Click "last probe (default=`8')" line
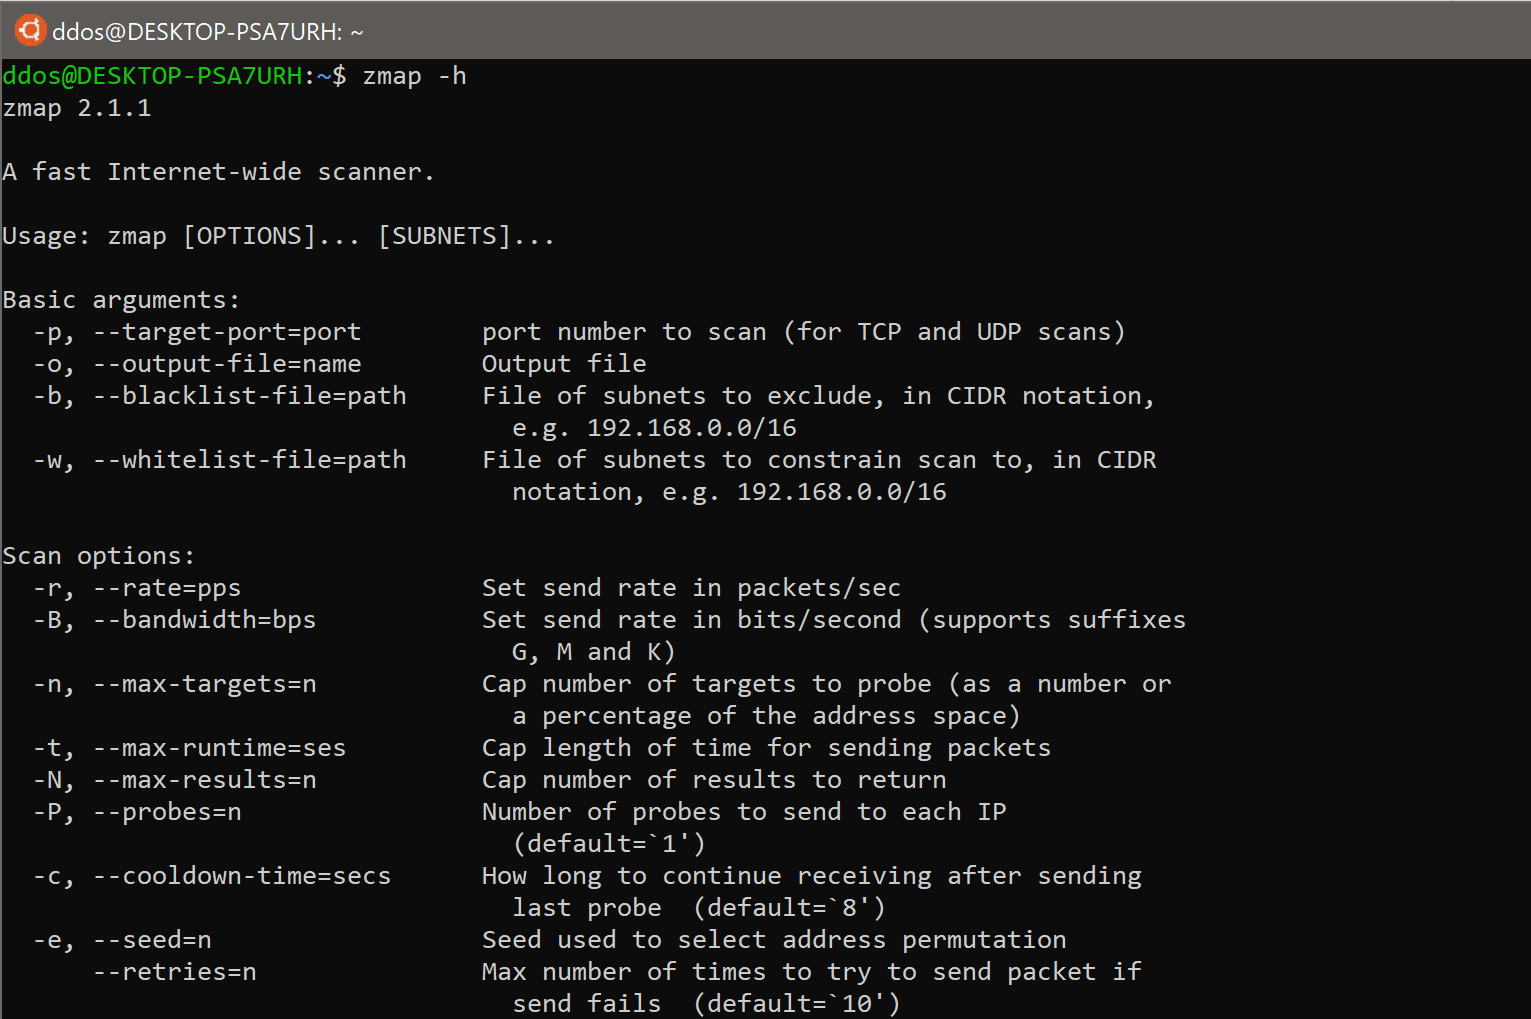 coord(699,908)
